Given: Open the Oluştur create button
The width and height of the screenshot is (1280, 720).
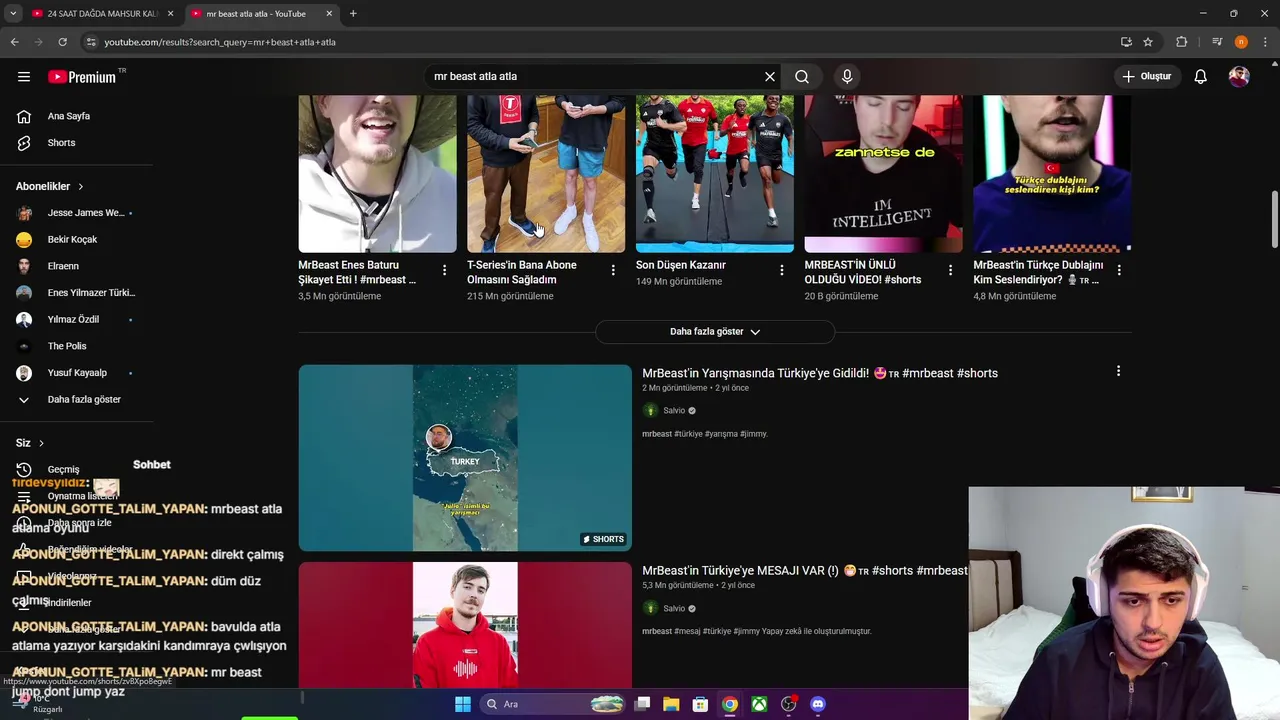Looking at the screenshot, I should (x=1146, y=76).
